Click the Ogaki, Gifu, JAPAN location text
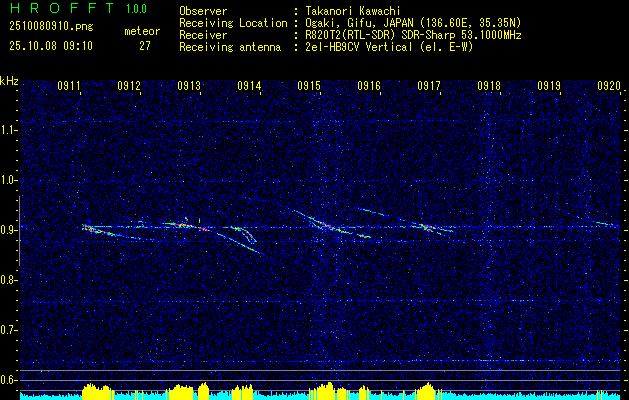The width and height of the screenshot is (629, 400). (x=412, y=23)
